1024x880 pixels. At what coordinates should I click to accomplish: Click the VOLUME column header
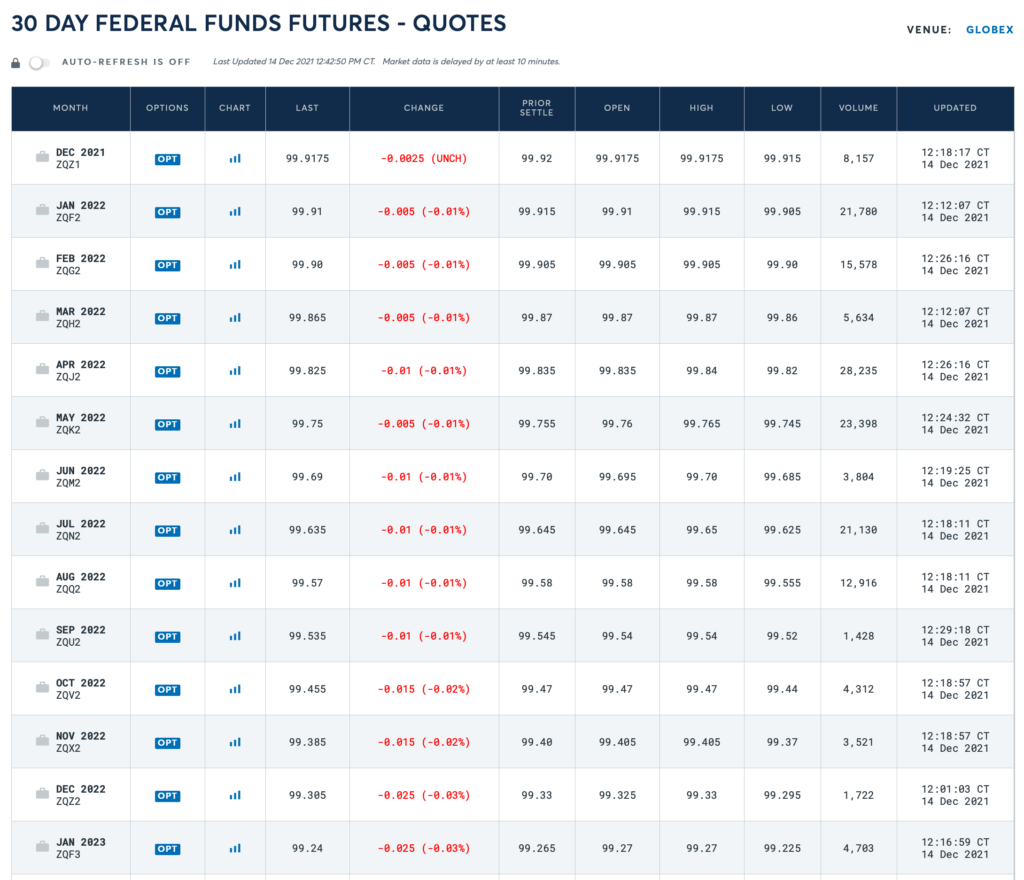[858, 108]
